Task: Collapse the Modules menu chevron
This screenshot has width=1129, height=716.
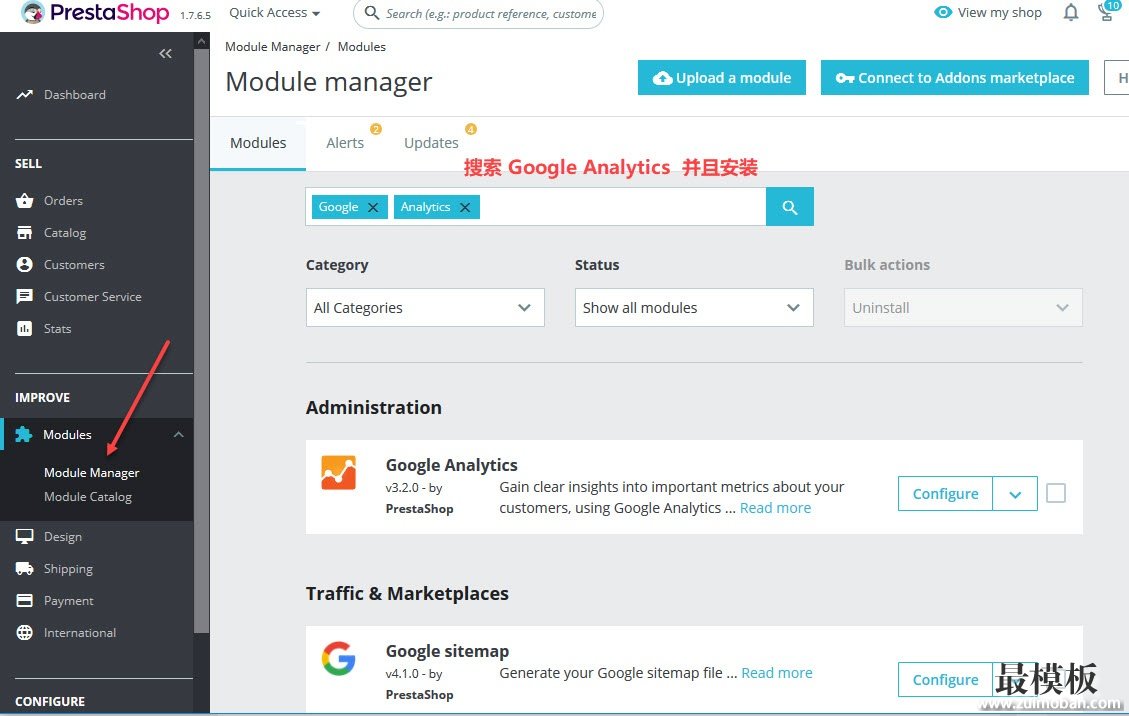Action: pos(179,434)
